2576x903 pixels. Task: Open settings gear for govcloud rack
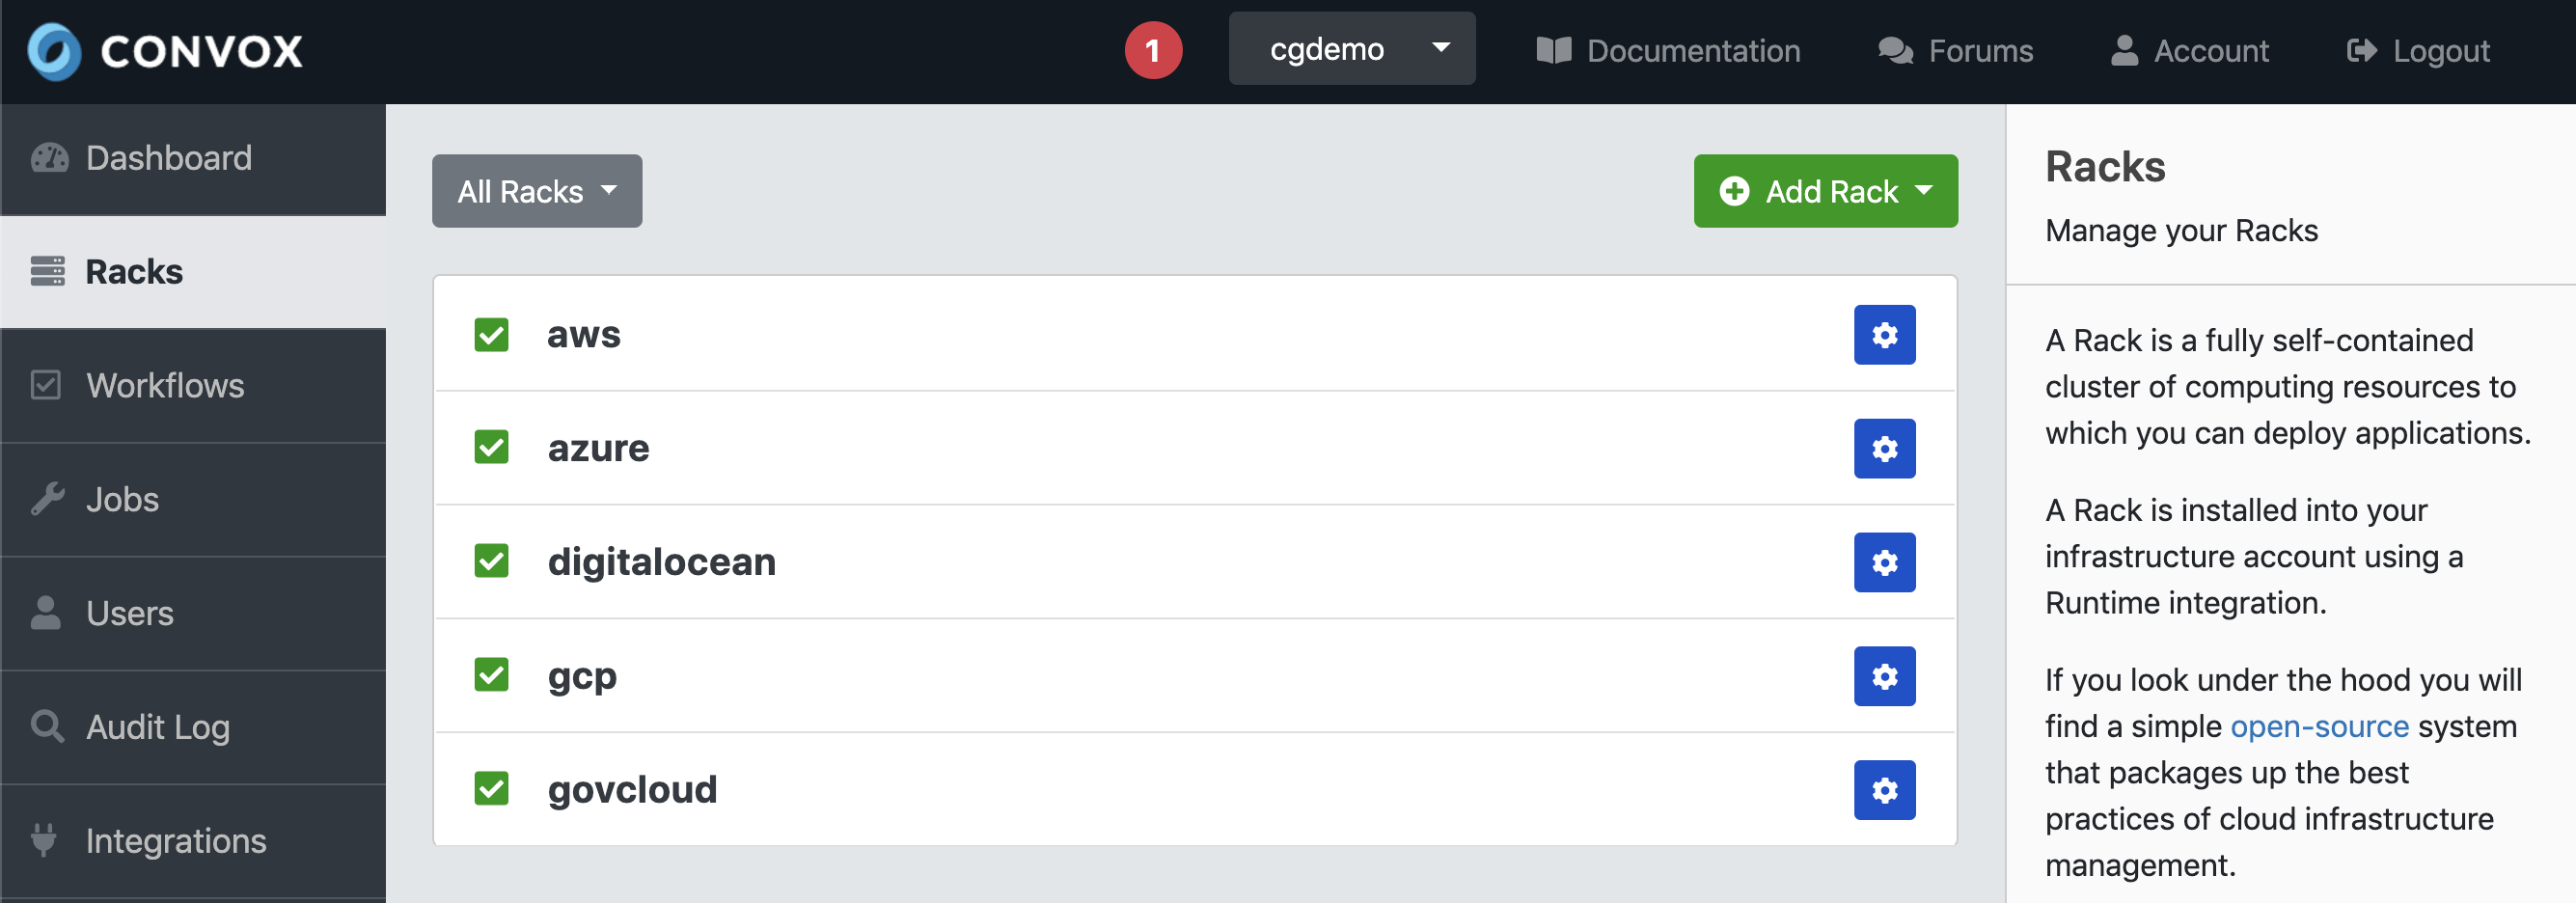pos(1884,790)
